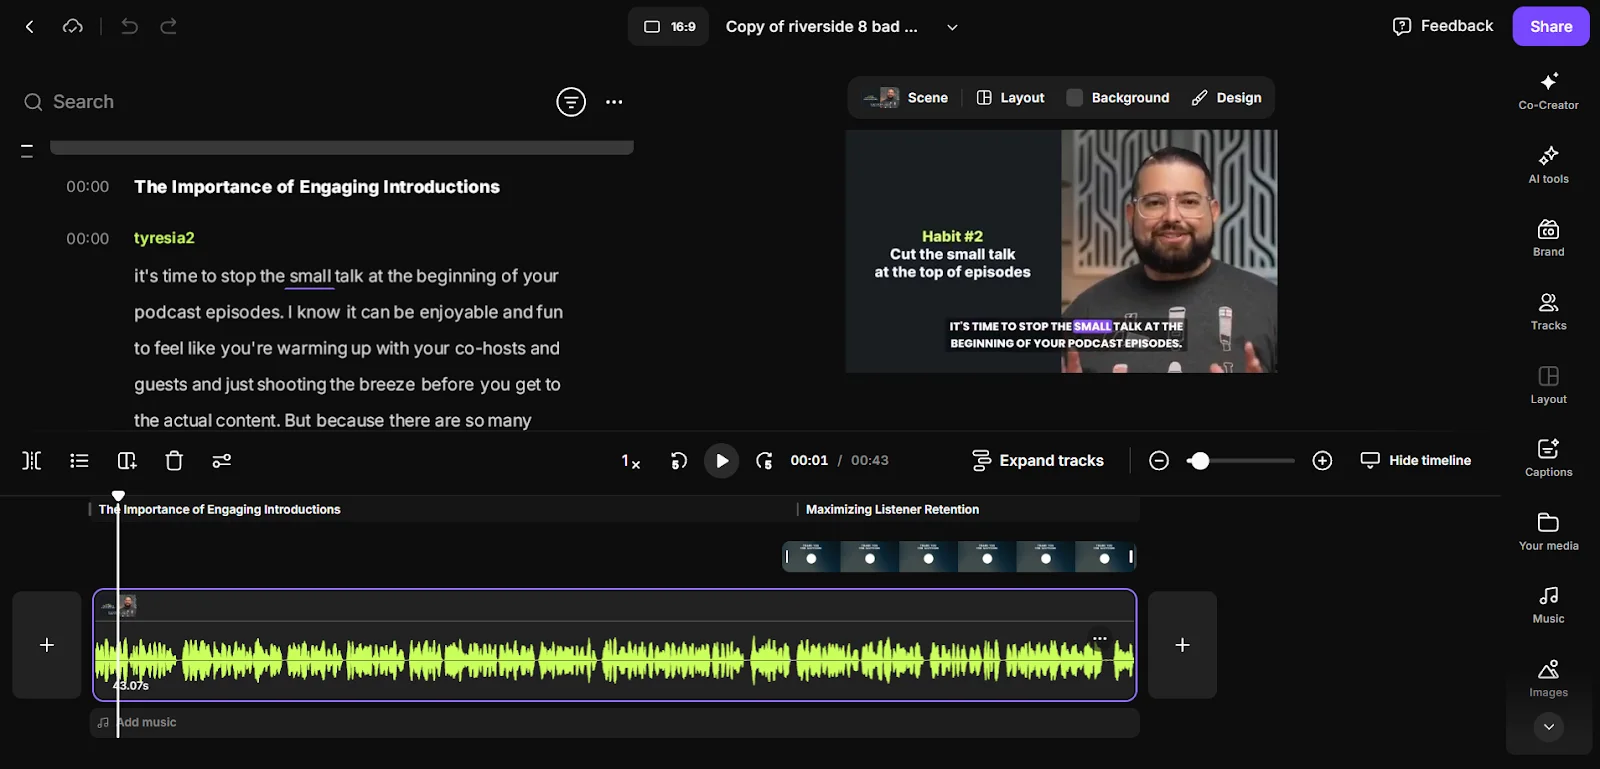Open the Captions panel
The image size is (1600, 769).
(1548, 458)
